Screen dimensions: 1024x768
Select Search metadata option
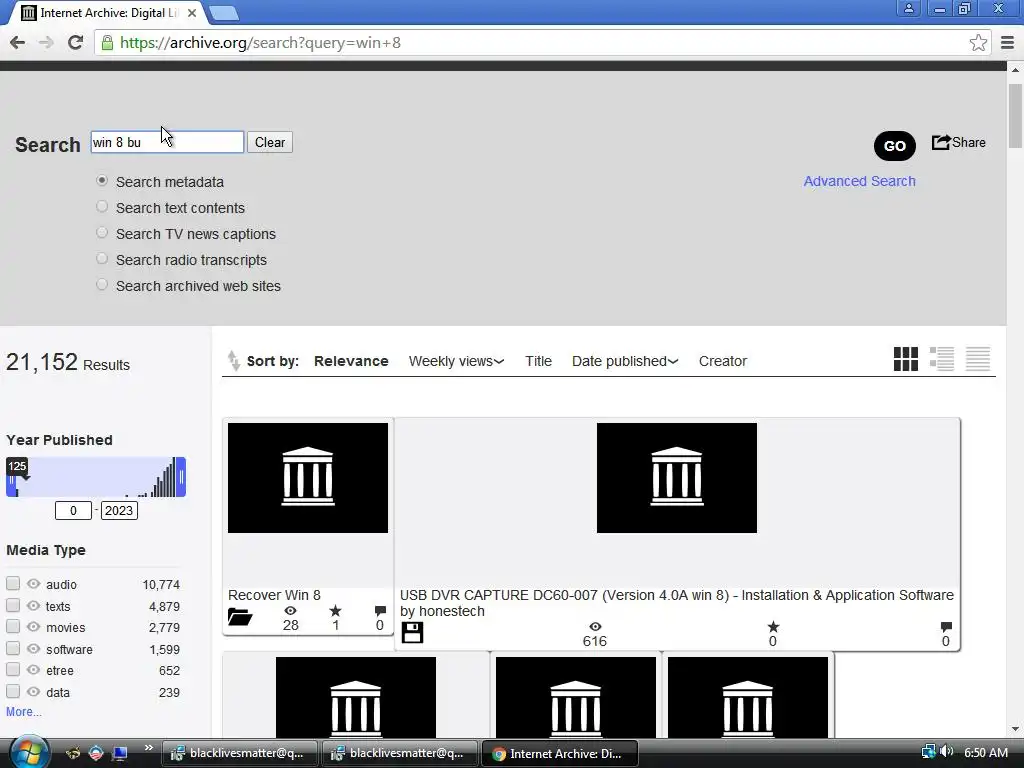point(102,181)
